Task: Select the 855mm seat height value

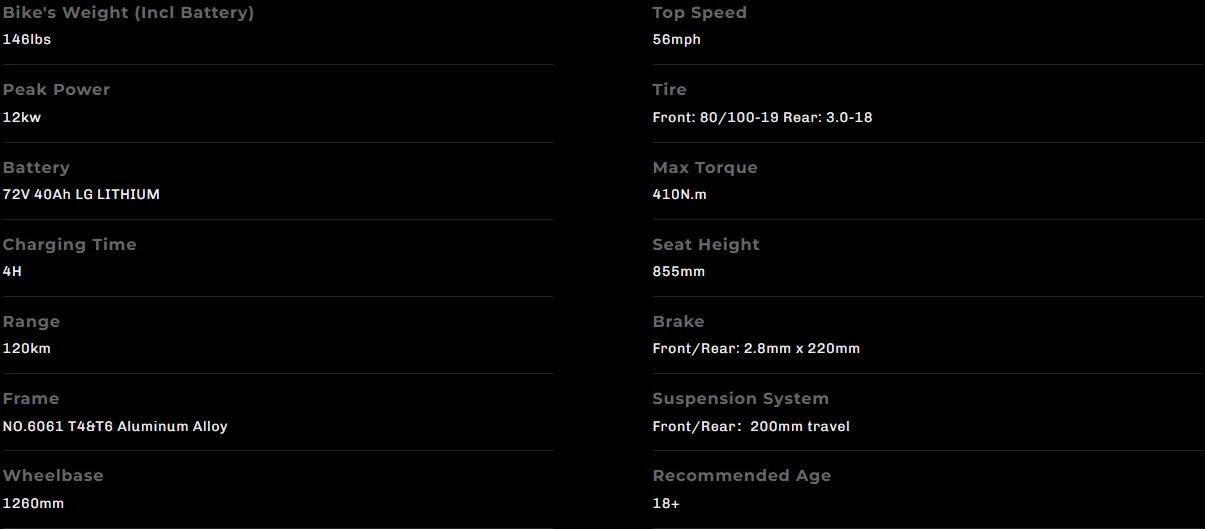Action: 679,272
